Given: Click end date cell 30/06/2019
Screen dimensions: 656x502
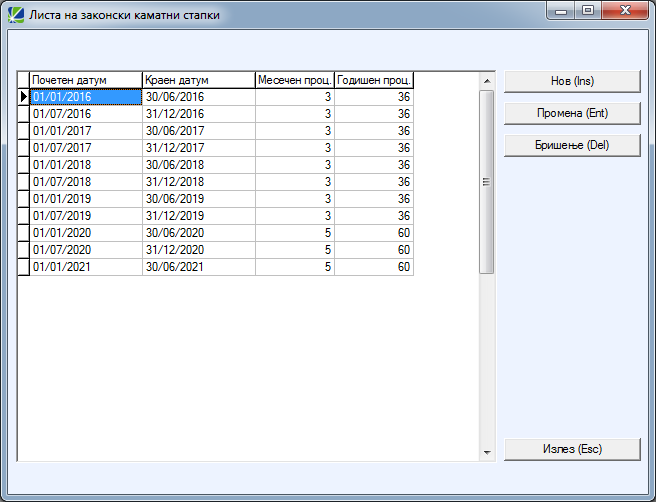Looking at the screenshot, I should coord(199,199).
